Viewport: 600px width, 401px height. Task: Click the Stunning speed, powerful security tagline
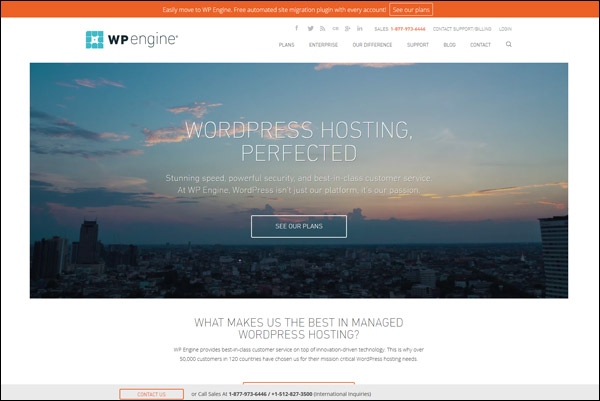click(x=299, y=184)
